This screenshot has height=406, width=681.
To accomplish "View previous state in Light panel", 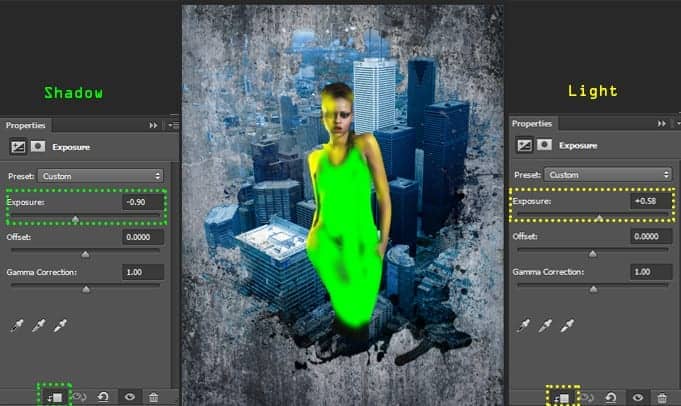I will point(587,397).
